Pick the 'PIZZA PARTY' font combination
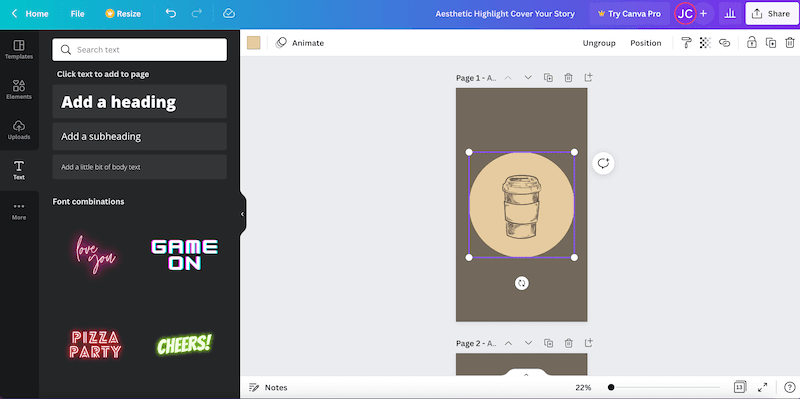This screenshot has width=800, height=399. click(x=95, y=344)
